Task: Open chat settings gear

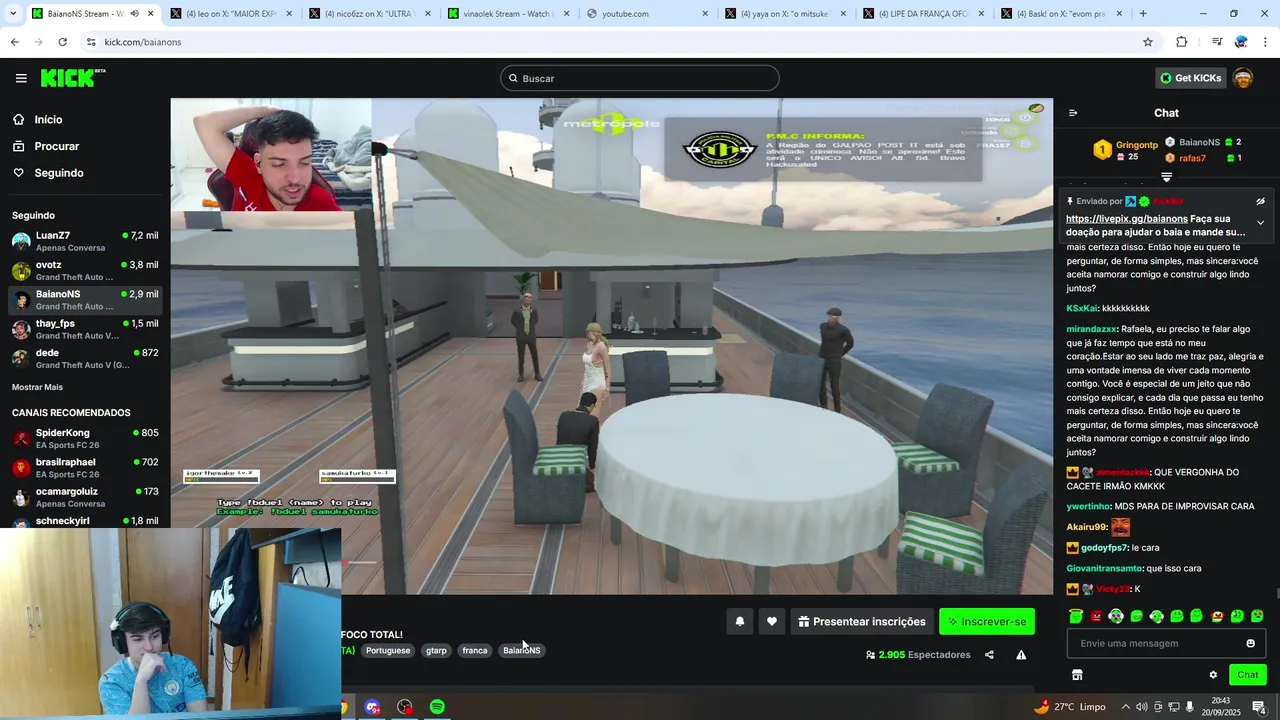Action: (1213, 675)
